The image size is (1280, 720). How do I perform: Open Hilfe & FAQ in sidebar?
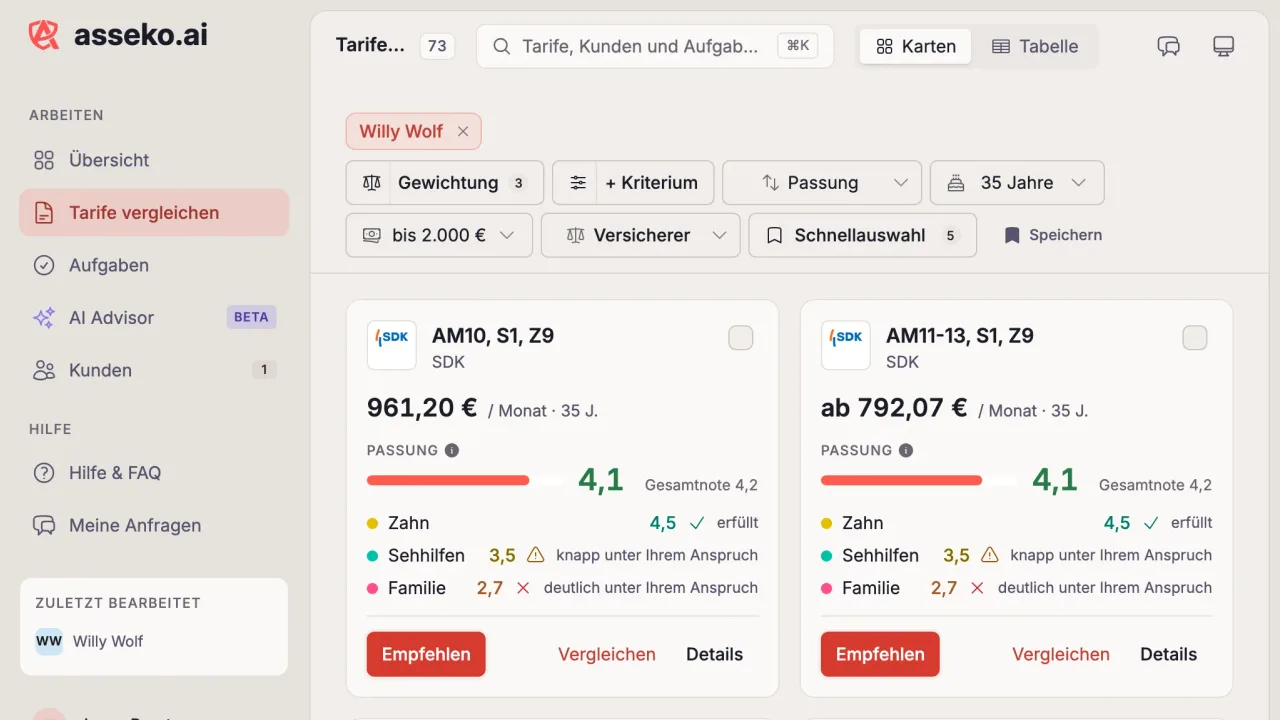(154, 473)
